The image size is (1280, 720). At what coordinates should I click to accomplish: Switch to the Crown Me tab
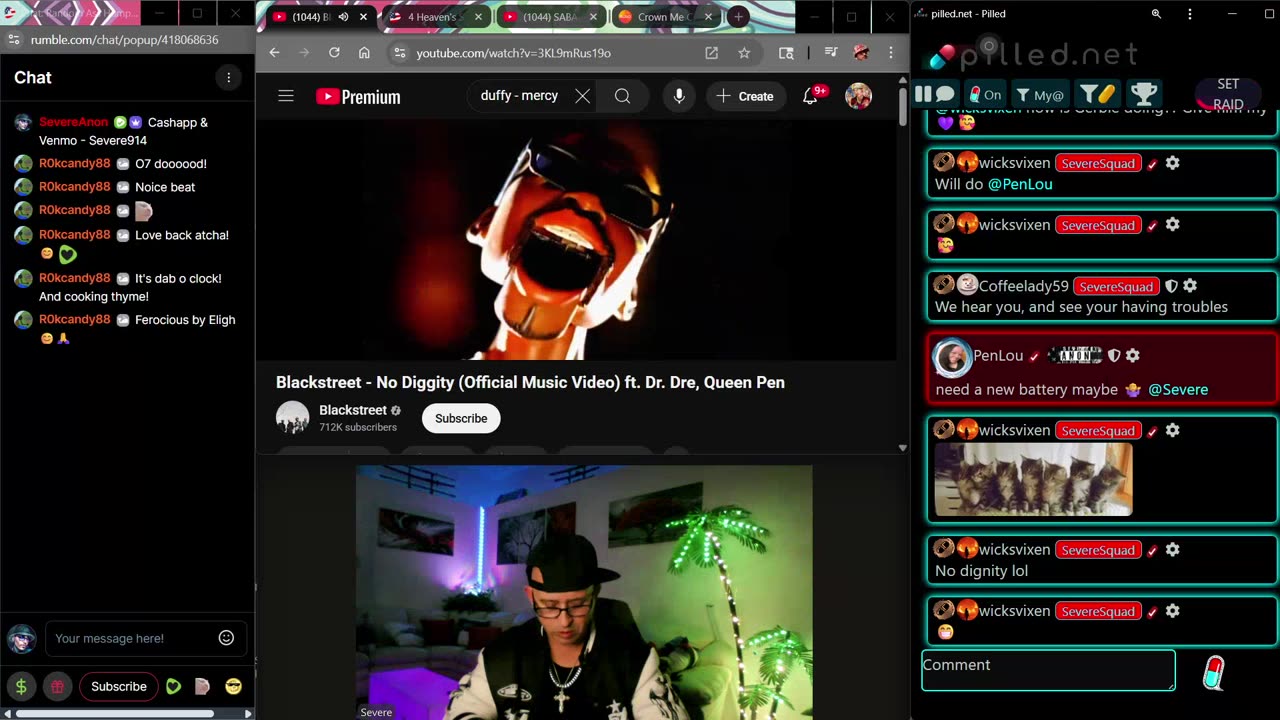(x=664, y=17)
